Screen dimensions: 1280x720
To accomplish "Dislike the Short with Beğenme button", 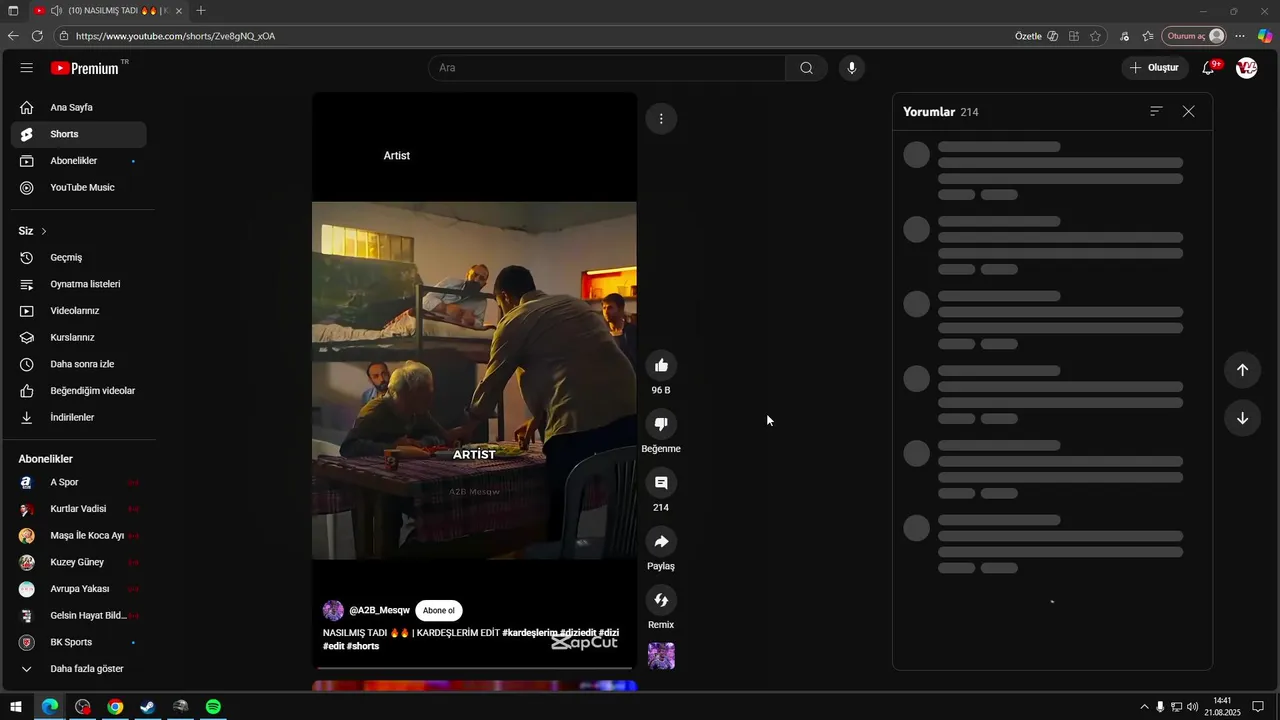I will click(661, 424).
